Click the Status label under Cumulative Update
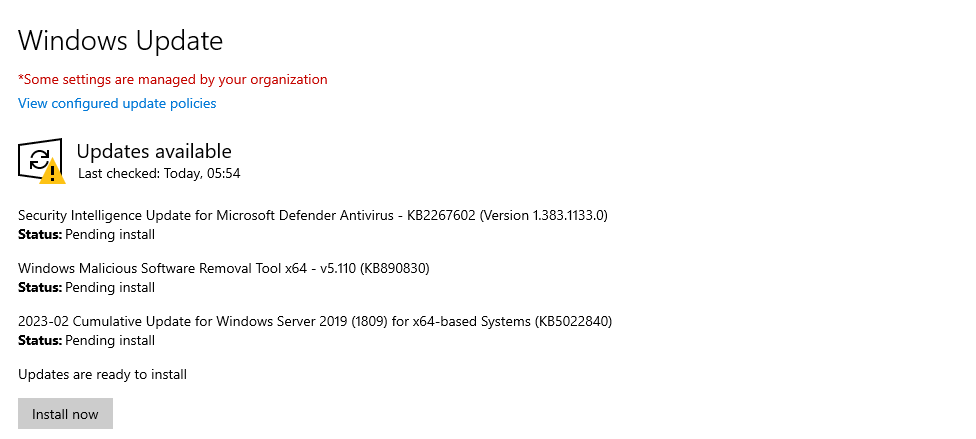The image size is (976, 439). tap(40, 340)
